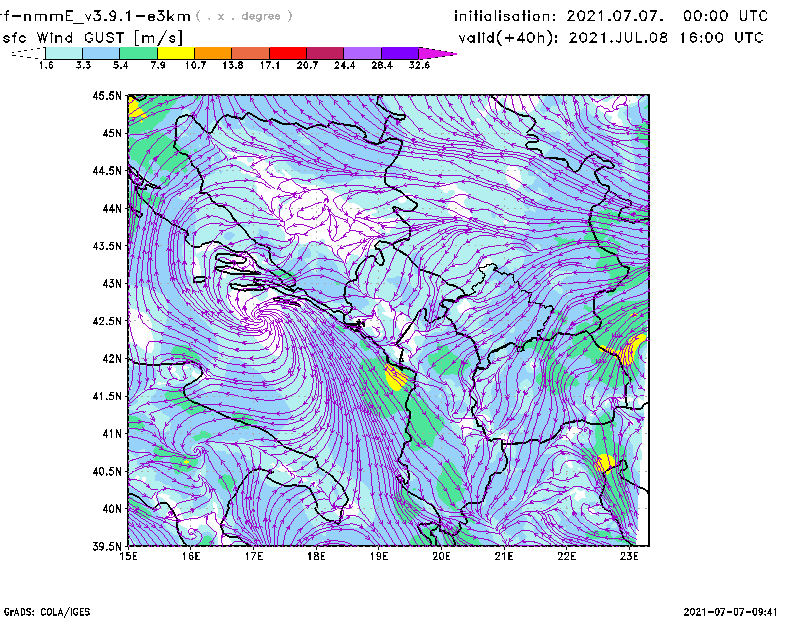Screen dimensions: 800x618
Task: Click the '2021-07-07-09:41' timestamp
Action: 730,611
